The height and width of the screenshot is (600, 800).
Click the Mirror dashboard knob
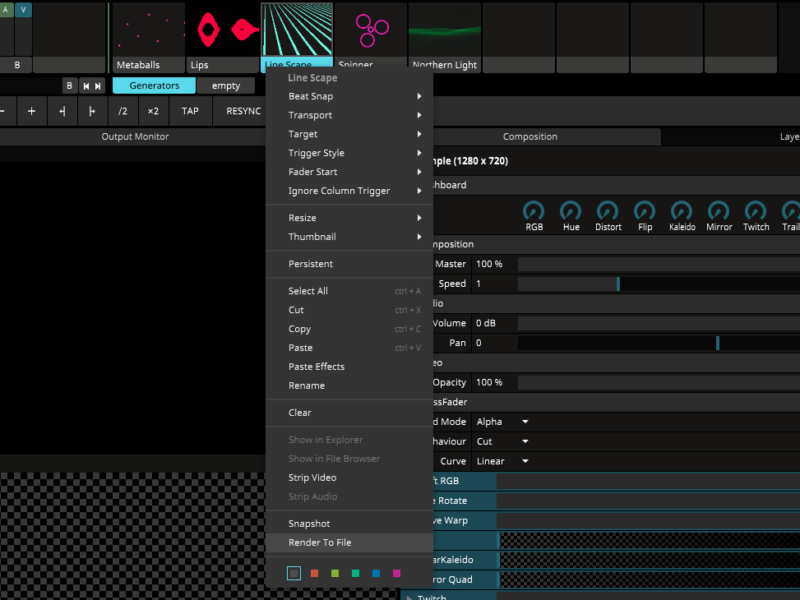pyautogui.click(x=719, y=211)
